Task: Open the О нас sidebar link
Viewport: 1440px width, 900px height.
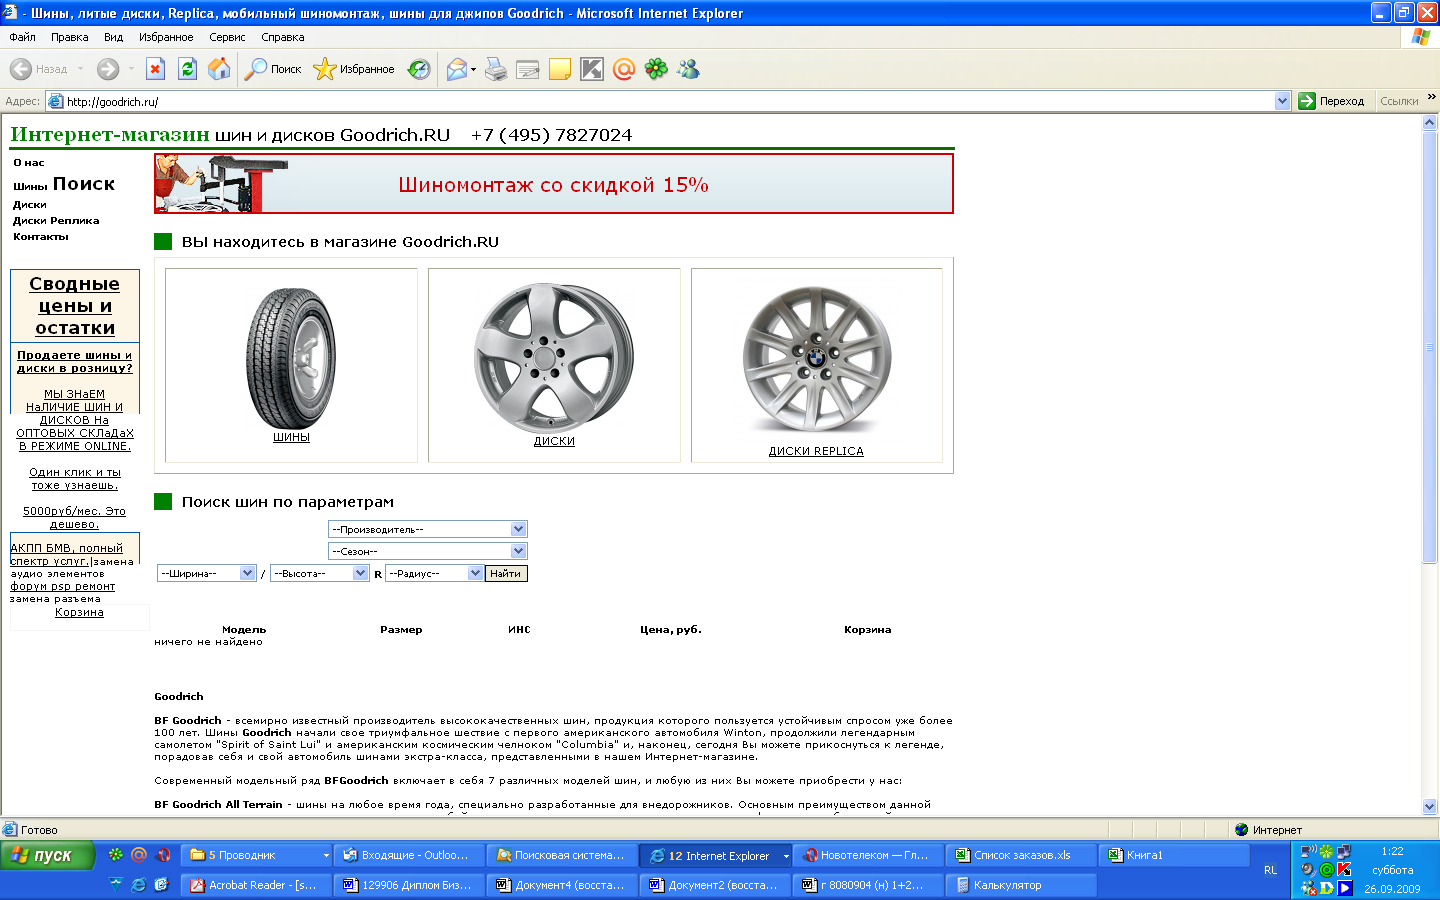Action: (x=29, y=162)
